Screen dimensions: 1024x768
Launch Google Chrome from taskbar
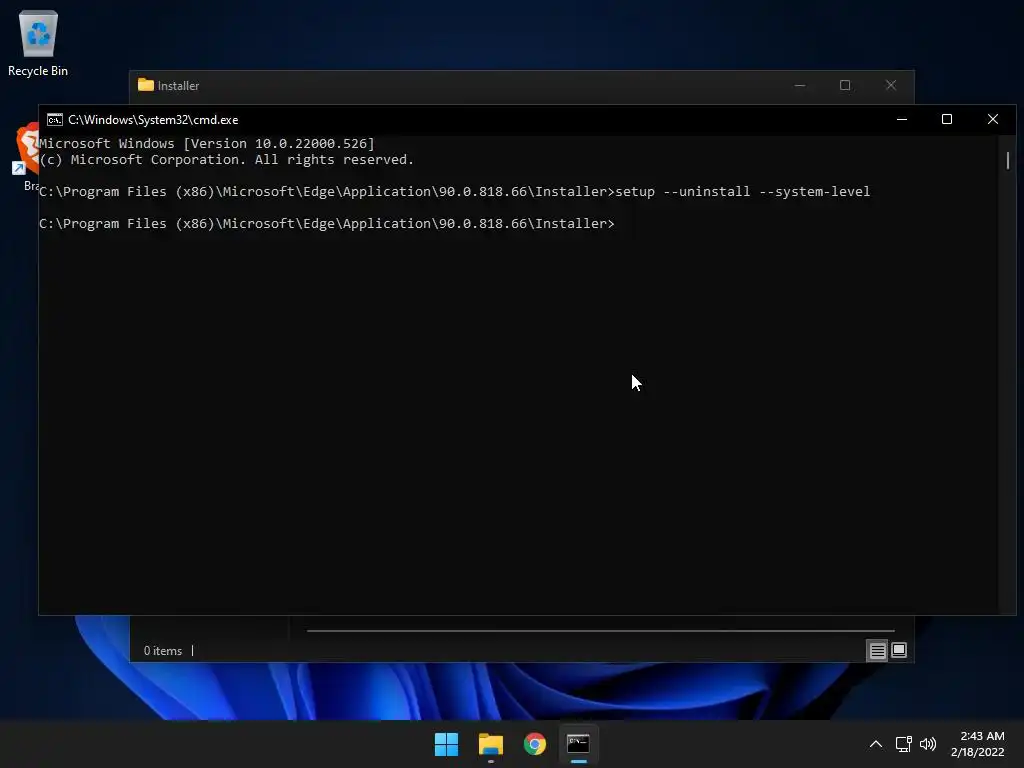[x=535, y=744]
